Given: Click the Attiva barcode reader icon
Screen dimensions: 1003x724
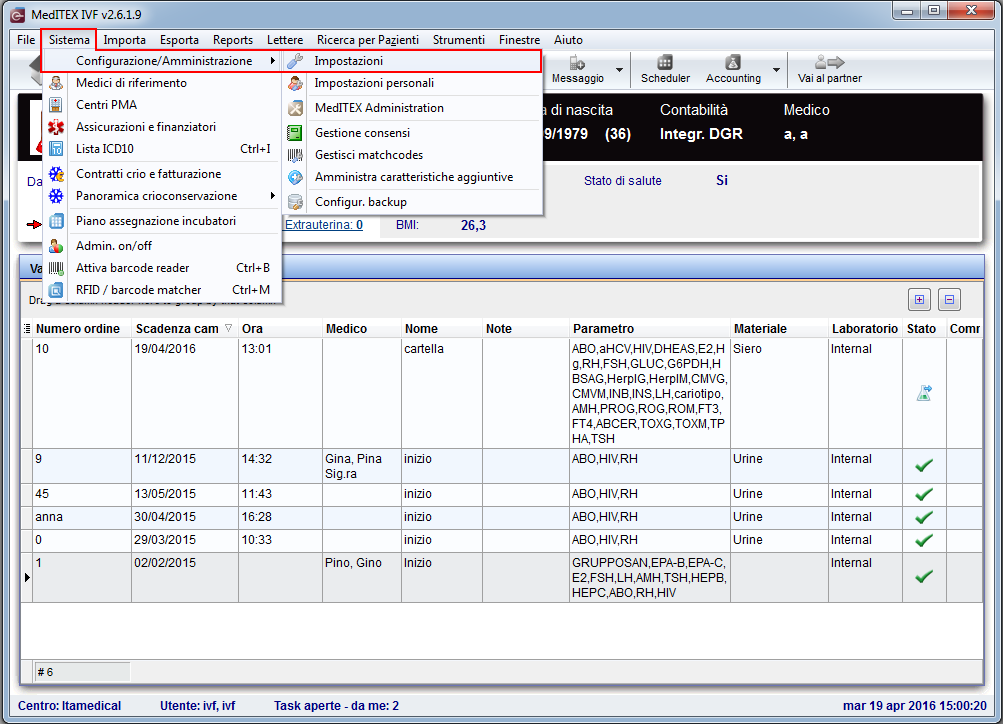Looking at the screenshot, I should point(56,268).
